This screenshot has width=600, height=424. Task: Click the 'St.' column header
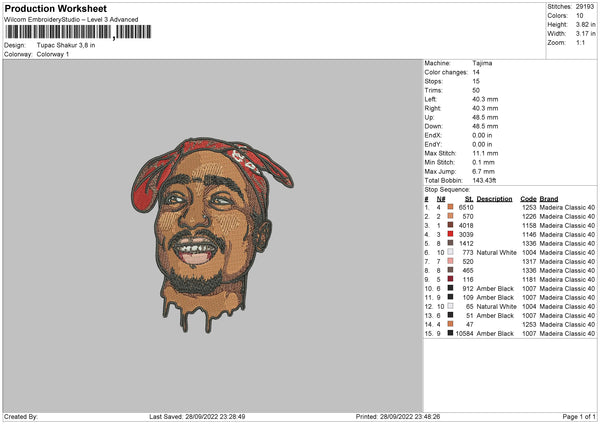coord(469,199)
